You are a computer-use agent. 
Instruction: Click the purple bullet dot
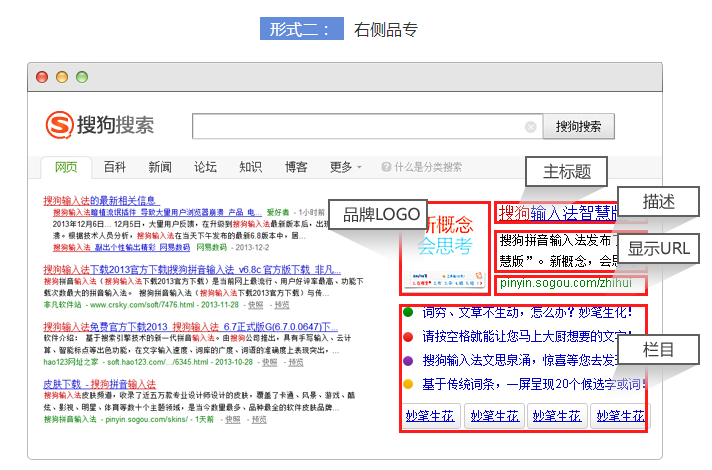coord(408,360)
